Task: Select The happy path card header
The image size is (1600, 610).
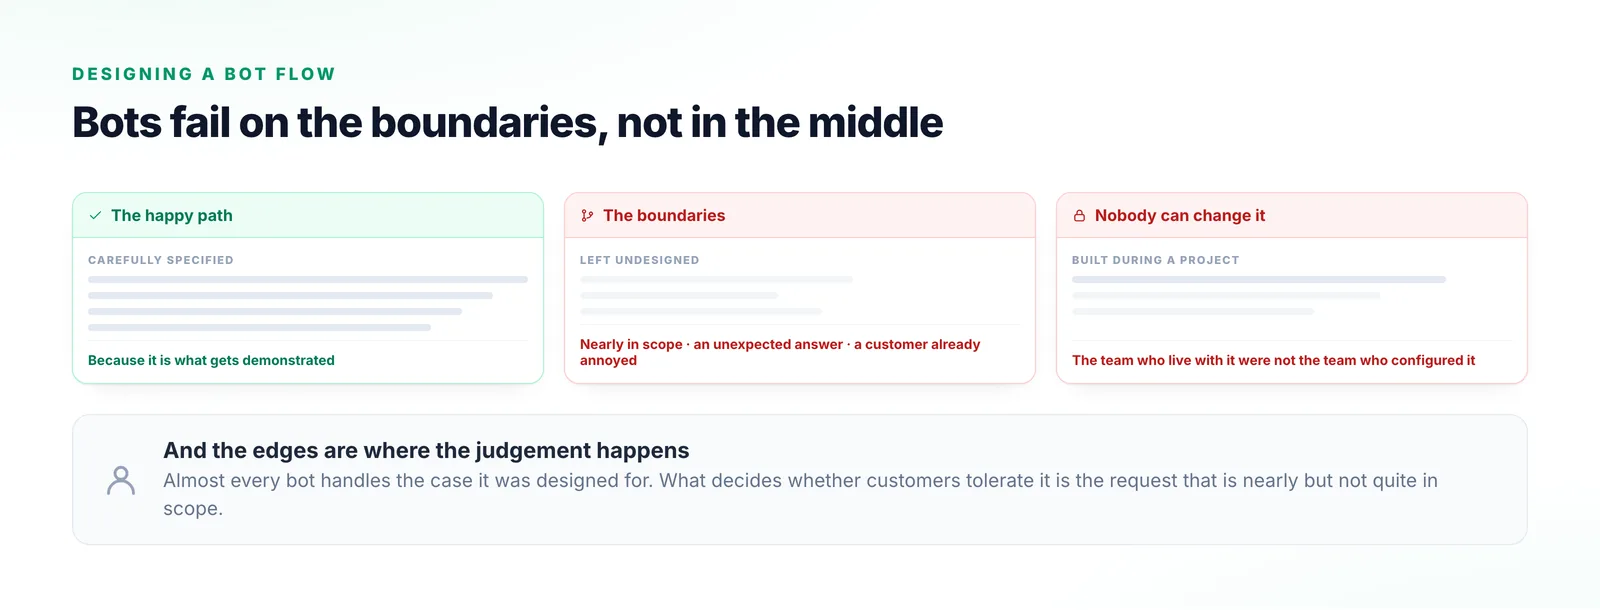Action: tap(308, 216)
